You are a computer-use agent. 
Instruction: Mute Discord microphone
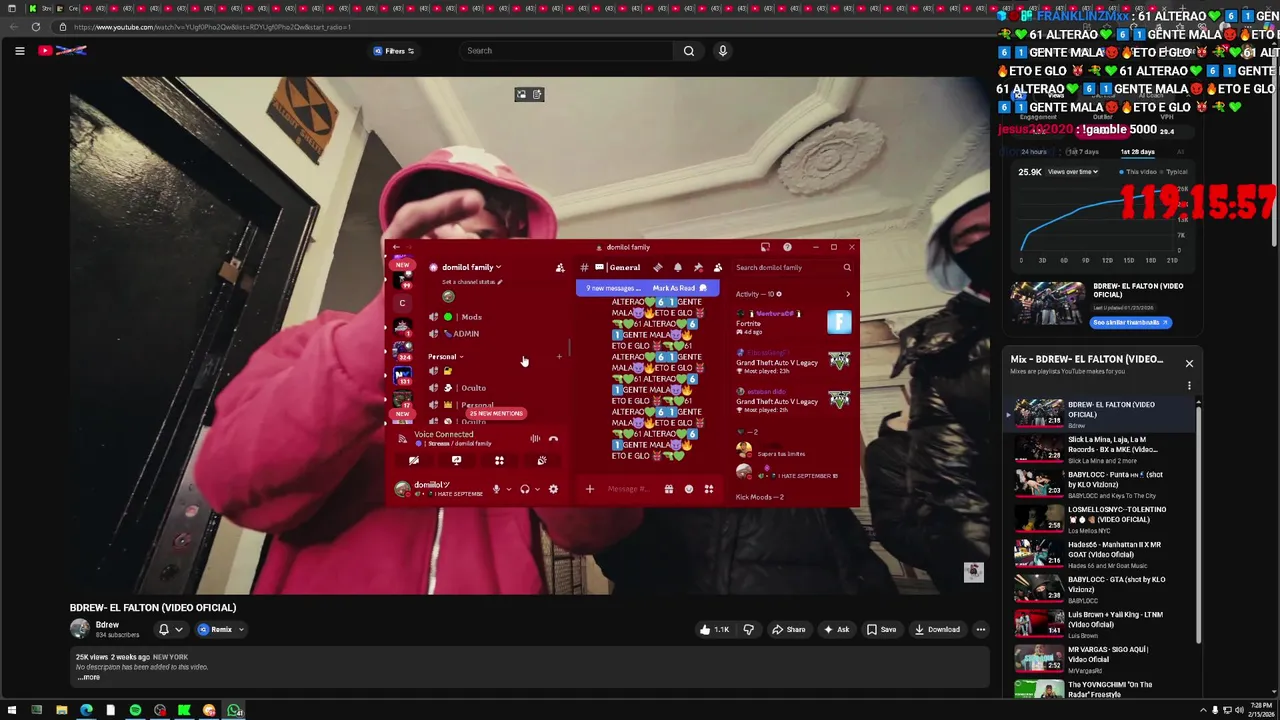pyautogui.click(x=495, y=489)
